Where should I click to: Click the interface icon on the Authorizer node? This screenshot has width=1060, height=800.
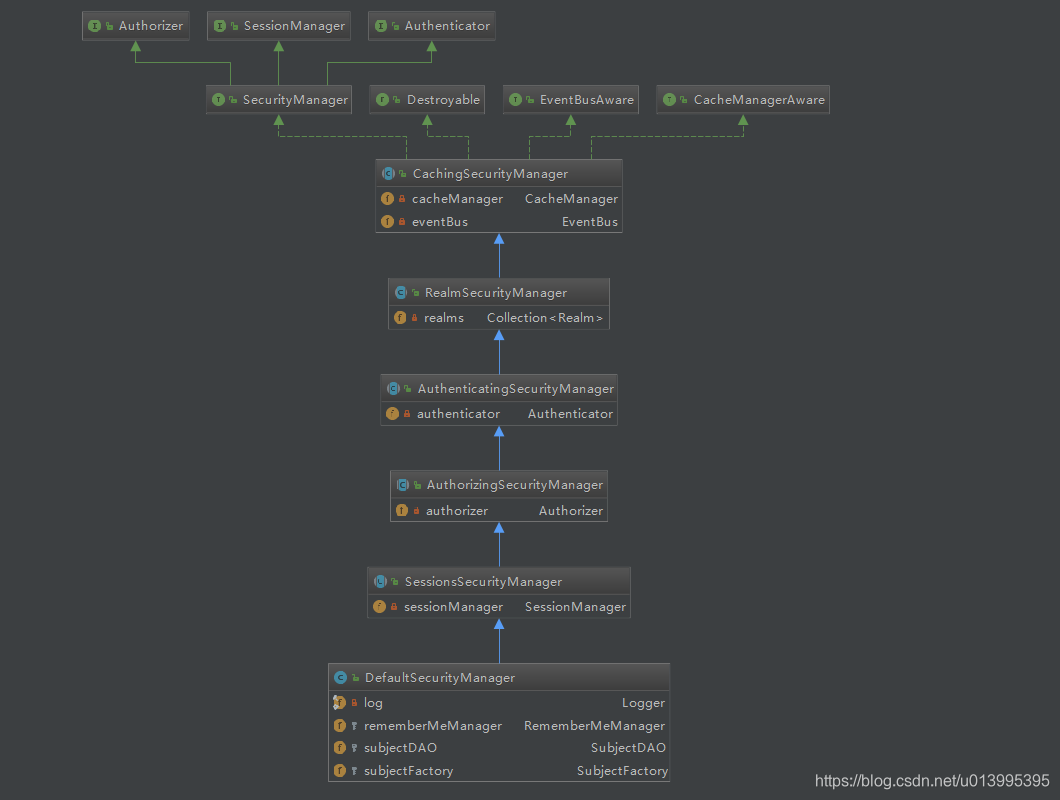click(94, 25)
